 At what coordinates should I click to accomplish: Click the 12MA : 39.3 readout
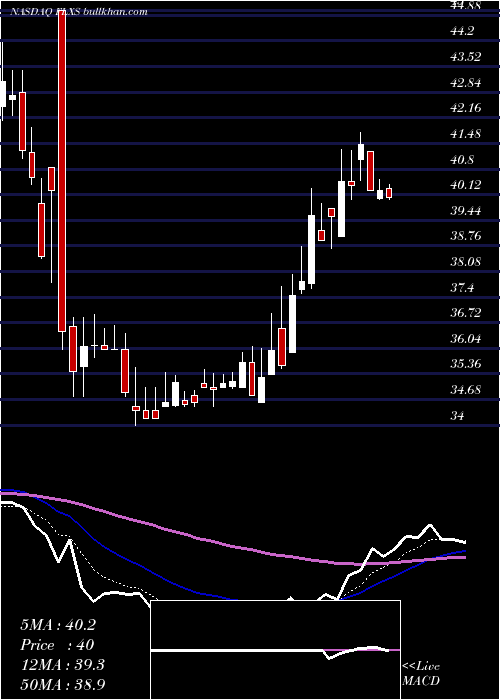62,664
